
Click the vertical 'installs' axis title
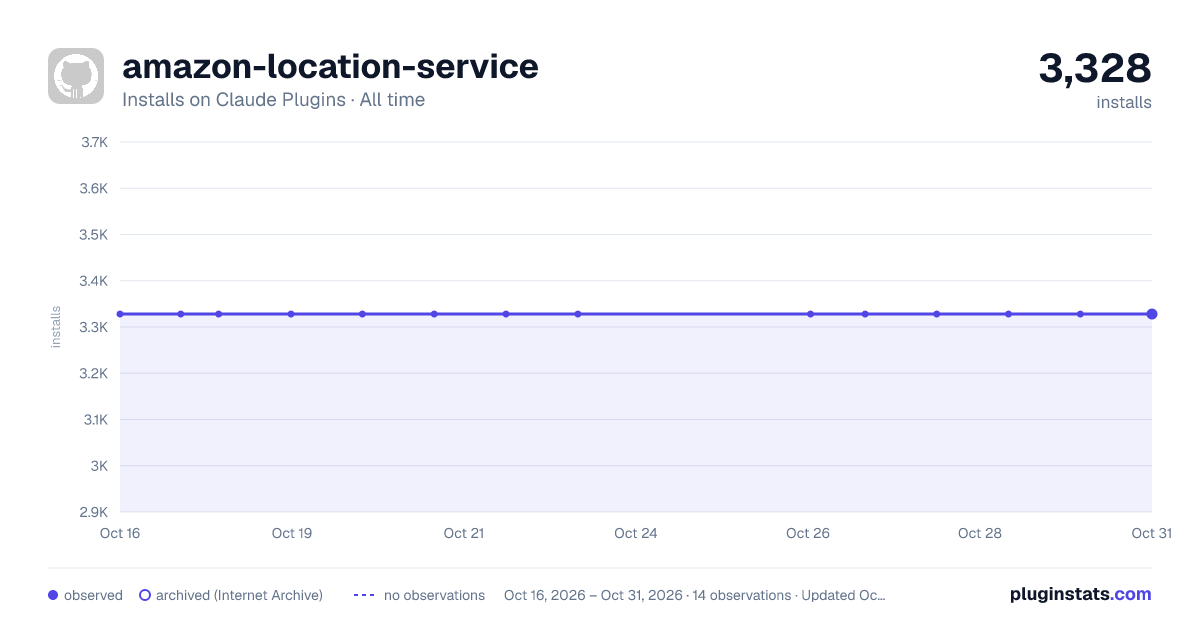(x=56, y=327)
